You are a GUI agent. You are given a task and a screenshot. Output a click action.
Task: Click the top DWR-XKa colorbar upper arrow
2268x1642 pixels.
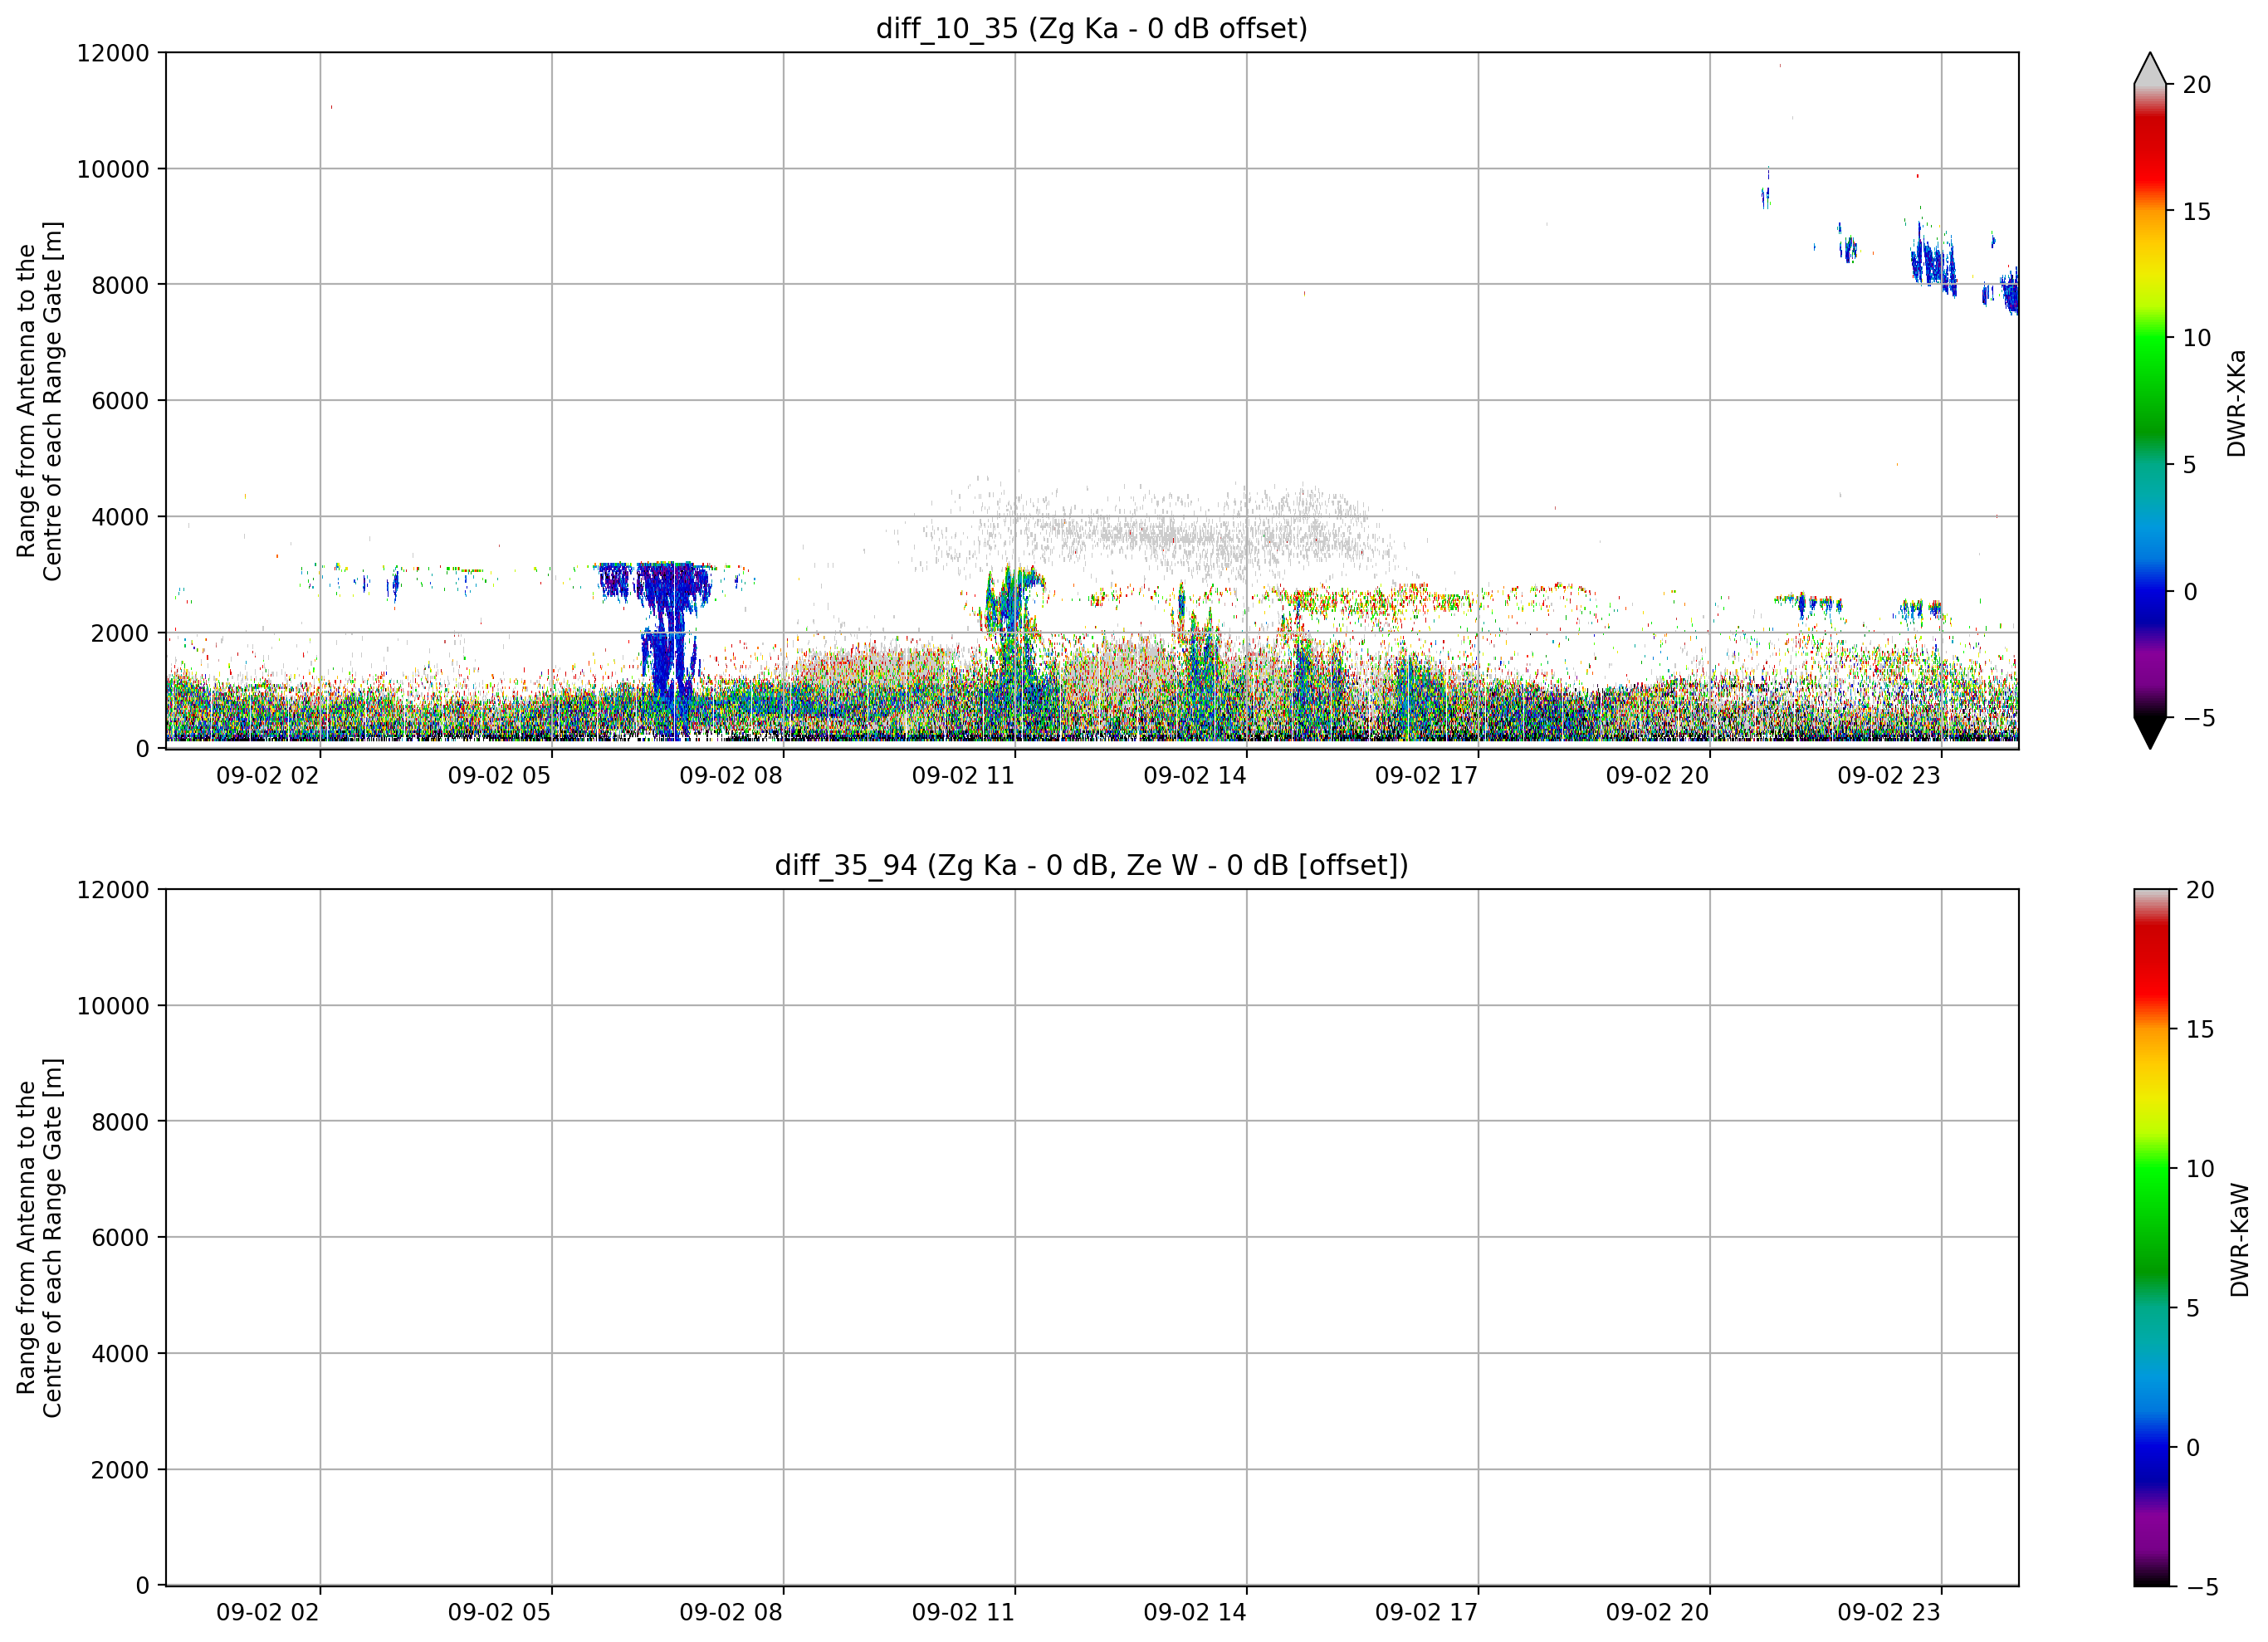2150,68
